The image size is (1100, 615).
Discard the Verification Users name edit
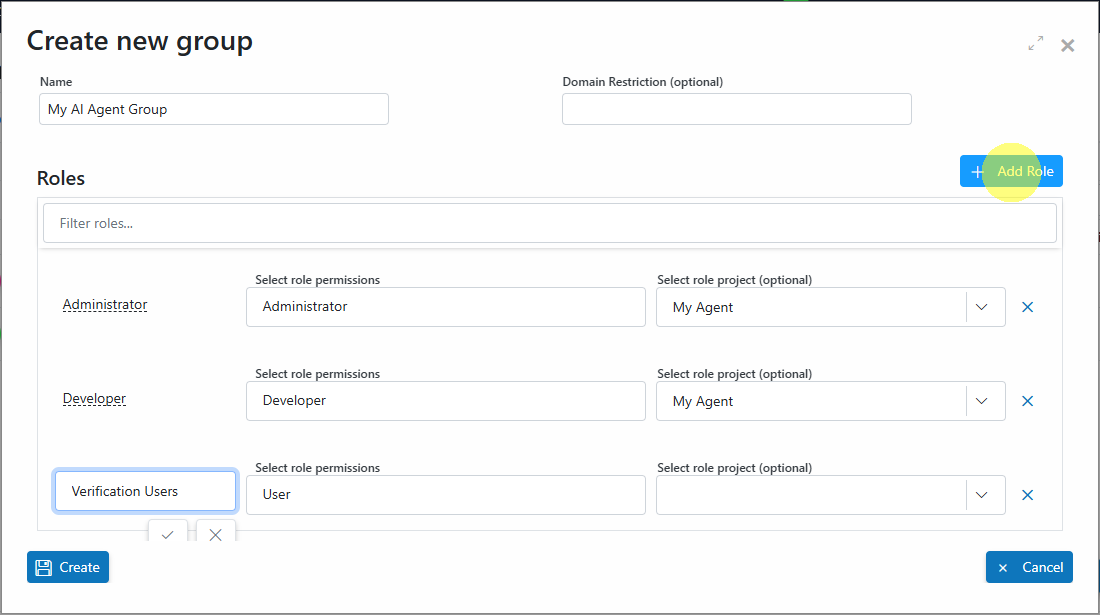click(215, 534)
